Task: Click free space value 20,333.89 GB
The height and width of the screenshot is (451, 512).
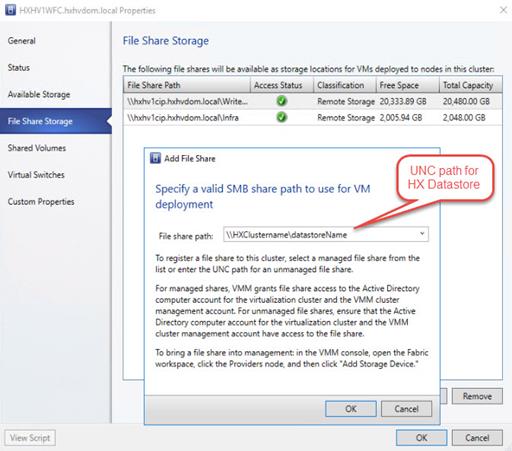Action: (x=403, y=101)
